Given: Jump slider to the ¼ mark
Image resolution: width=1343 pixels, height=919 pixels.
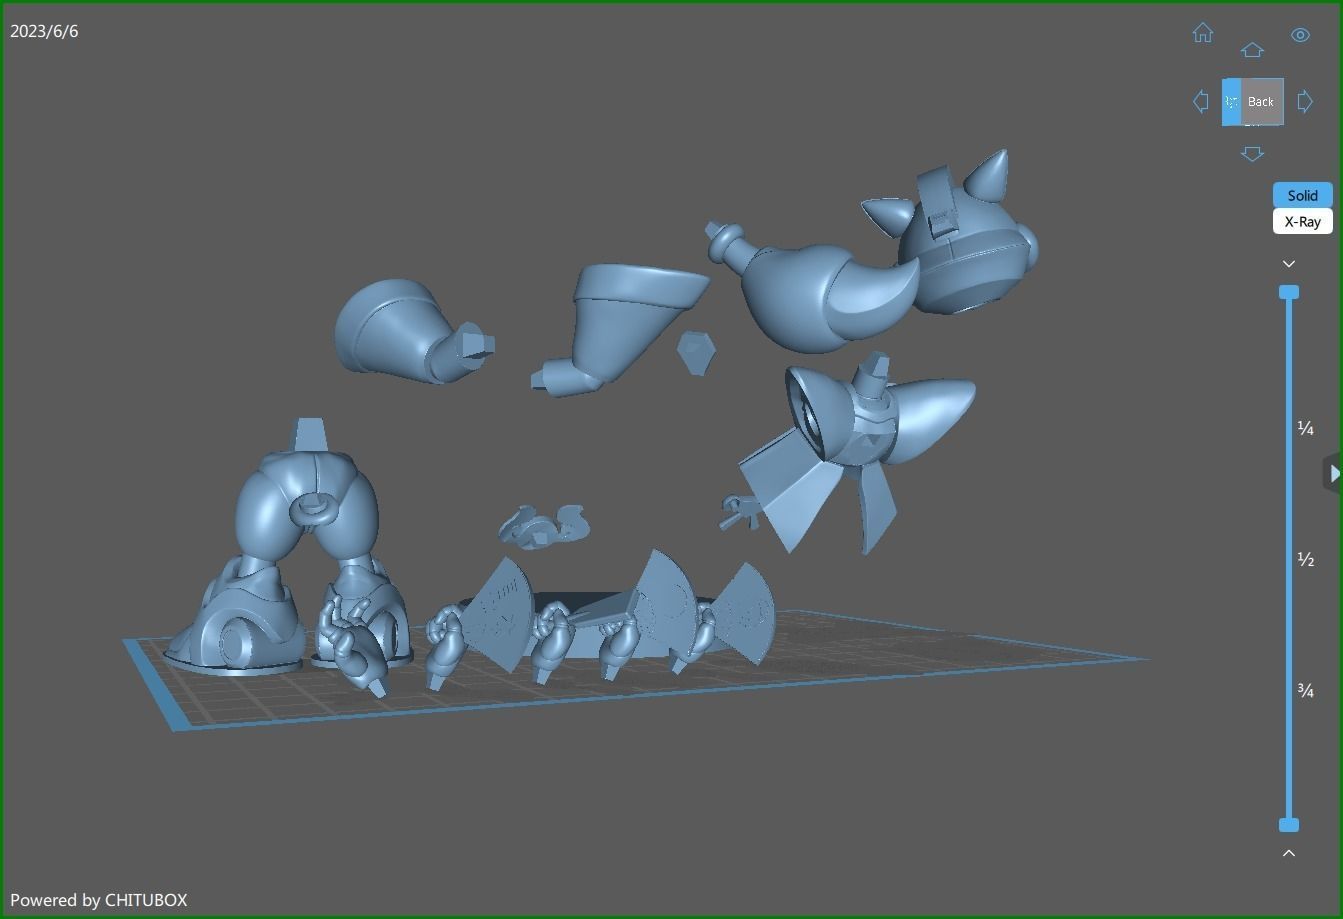Looking at the screenshot, I should (x=1305, y=428).
